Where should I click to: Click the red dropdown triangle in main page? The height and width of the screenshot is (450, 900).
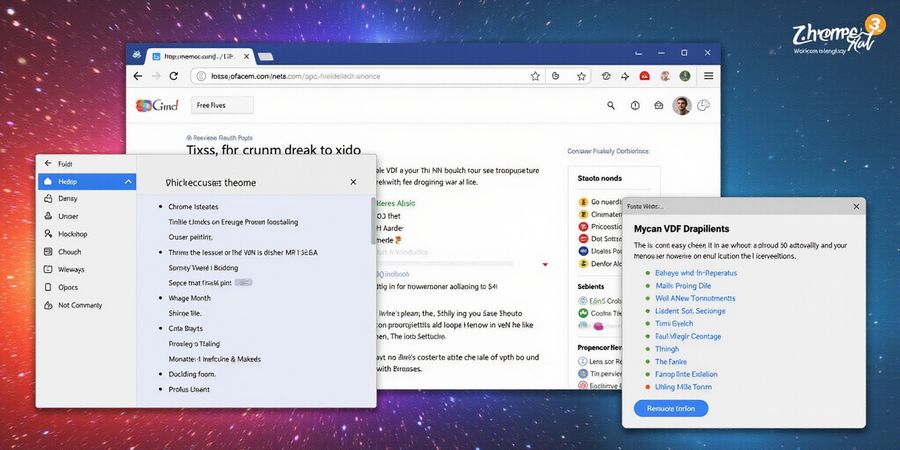coord(545,265)
